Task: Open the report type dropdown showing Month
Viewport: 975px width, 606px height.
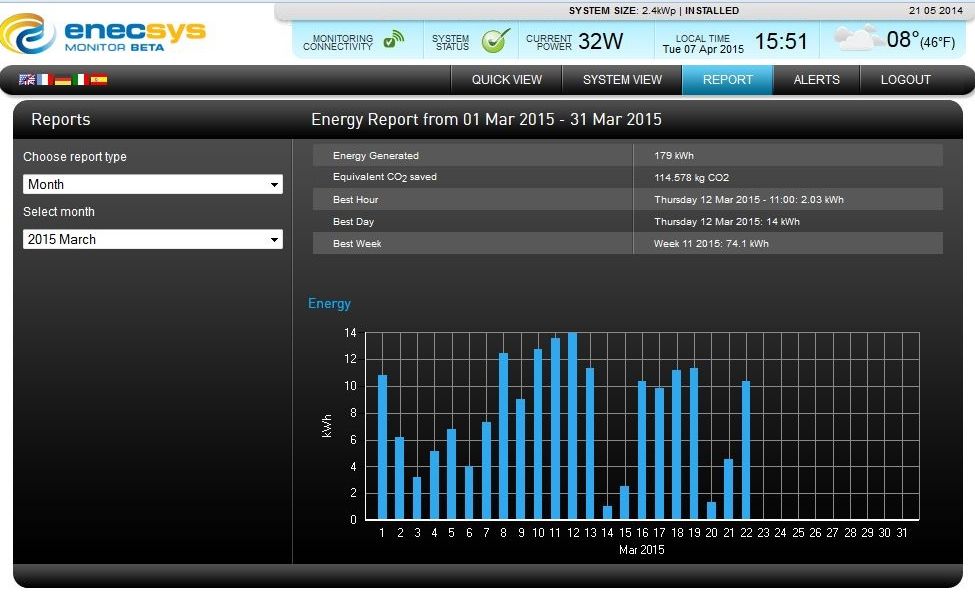Action: tap(153, 184)
